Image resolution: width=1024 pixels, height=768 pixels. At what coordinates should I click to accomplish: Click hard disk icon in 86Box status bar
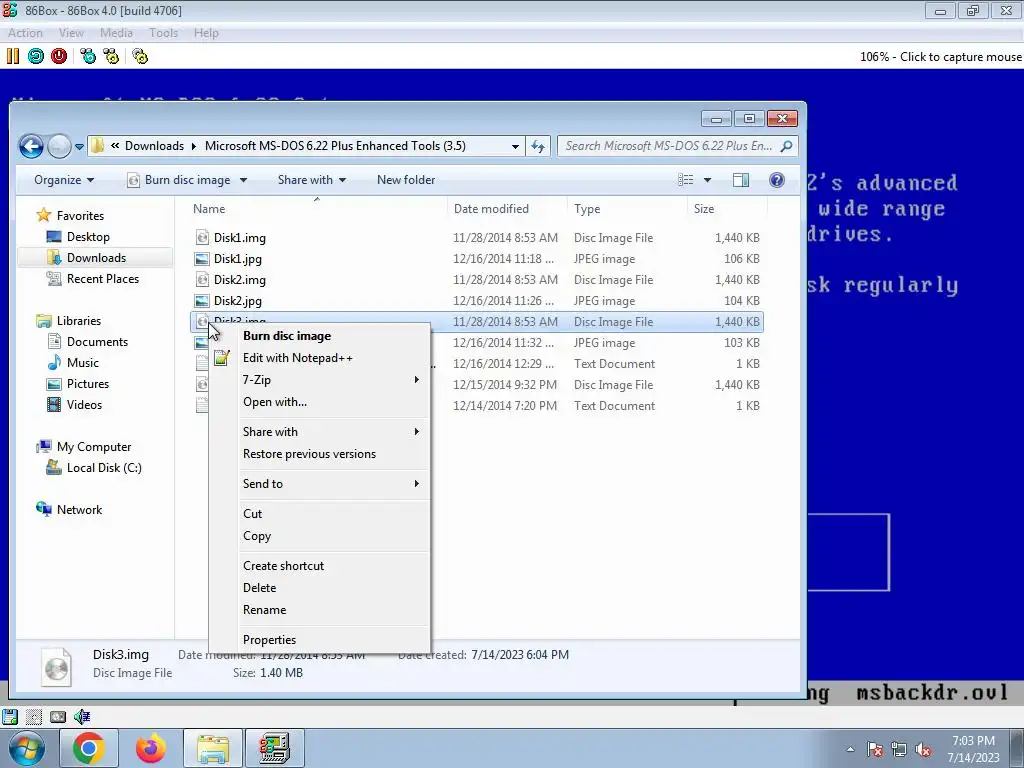57,716
